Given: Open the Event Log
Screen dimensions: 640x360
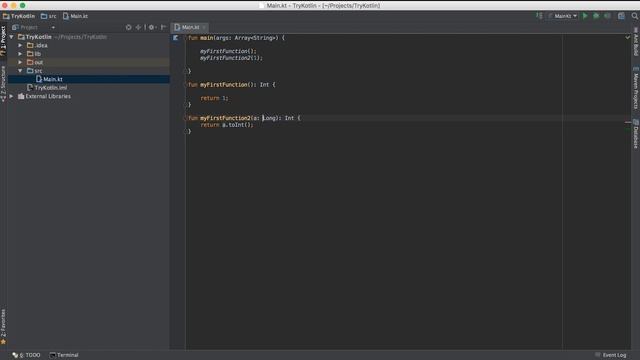Looking at the screenshot, I should tap(611, 355).
